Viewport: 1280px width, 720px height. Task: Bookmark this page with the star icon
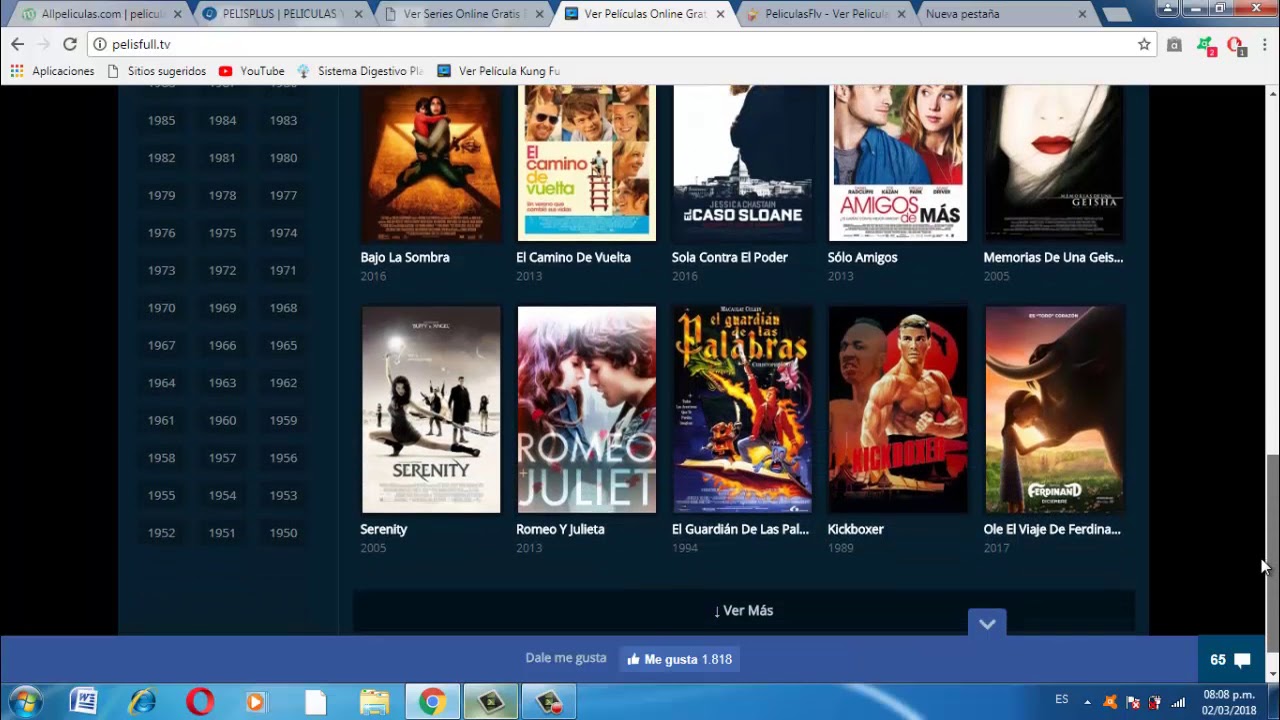point(1144,44)
